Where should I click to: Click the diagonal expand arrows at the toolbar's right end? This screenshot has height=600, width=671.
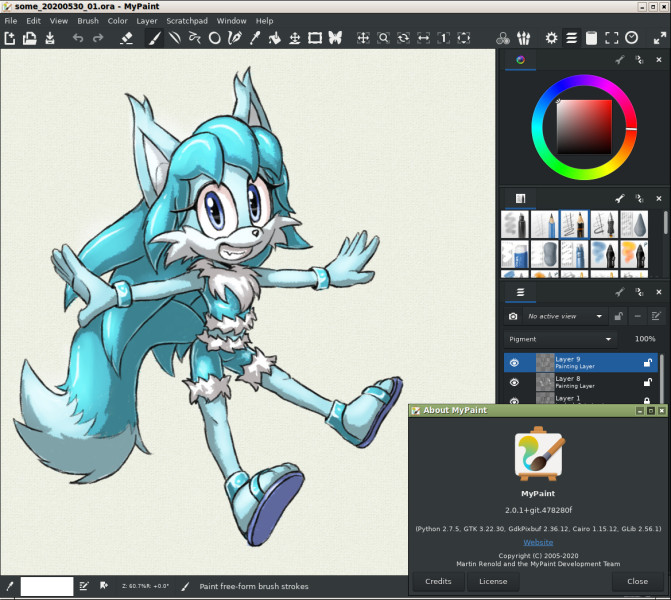[659, 38]
